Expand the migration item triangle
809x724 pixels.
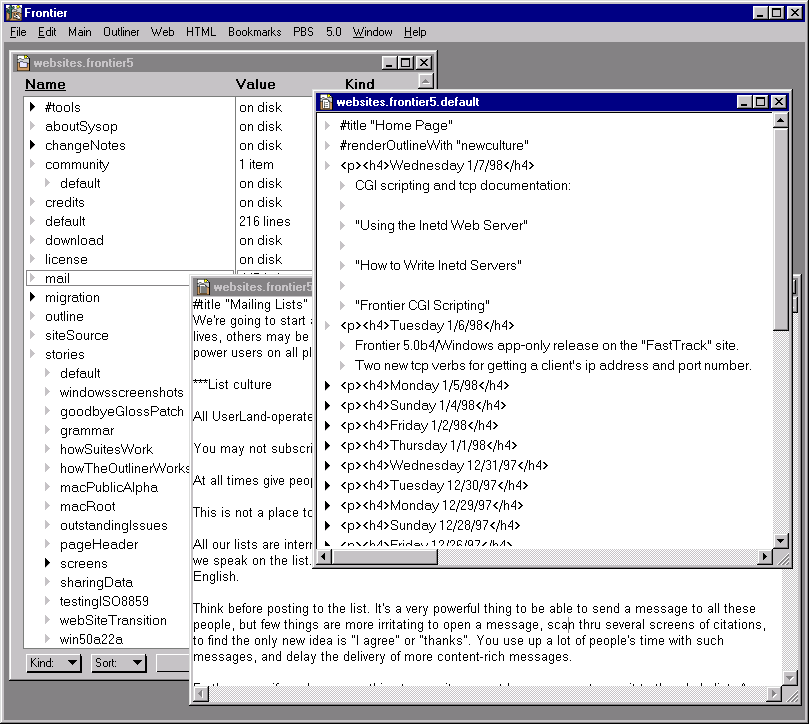click(33, 297)
